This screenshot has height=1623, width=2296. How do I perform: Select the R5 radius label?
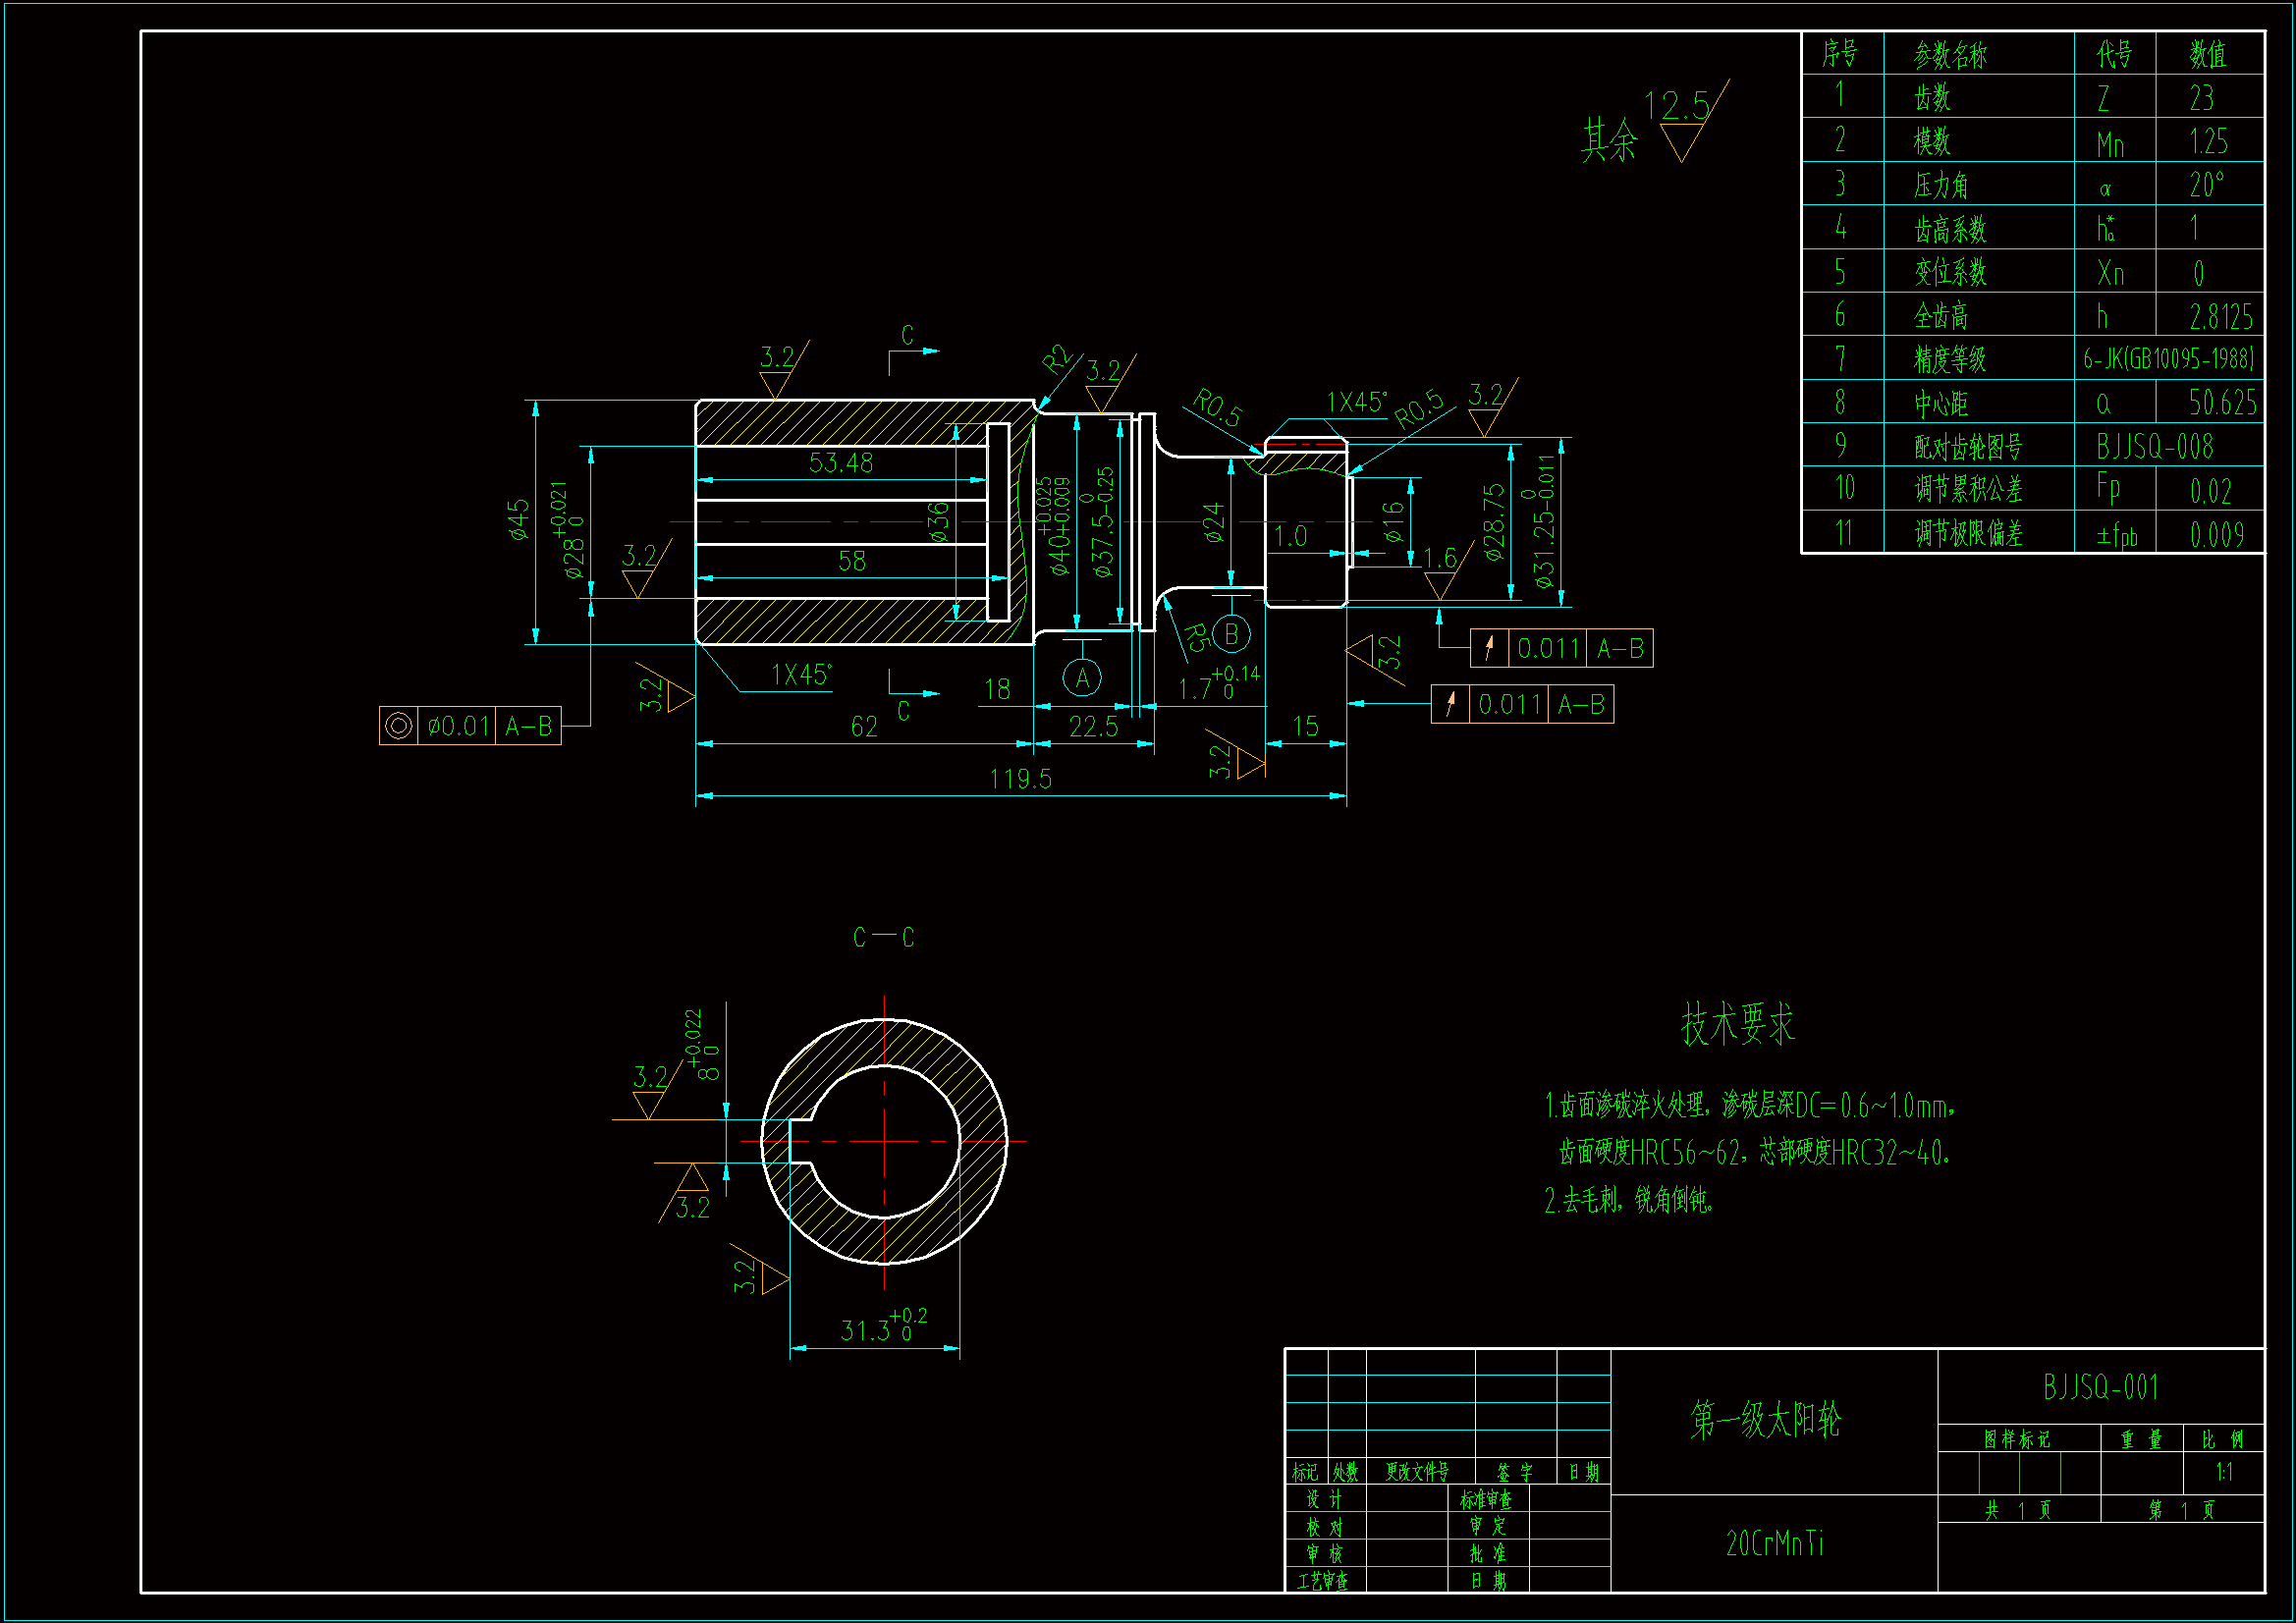[1196, 637]
